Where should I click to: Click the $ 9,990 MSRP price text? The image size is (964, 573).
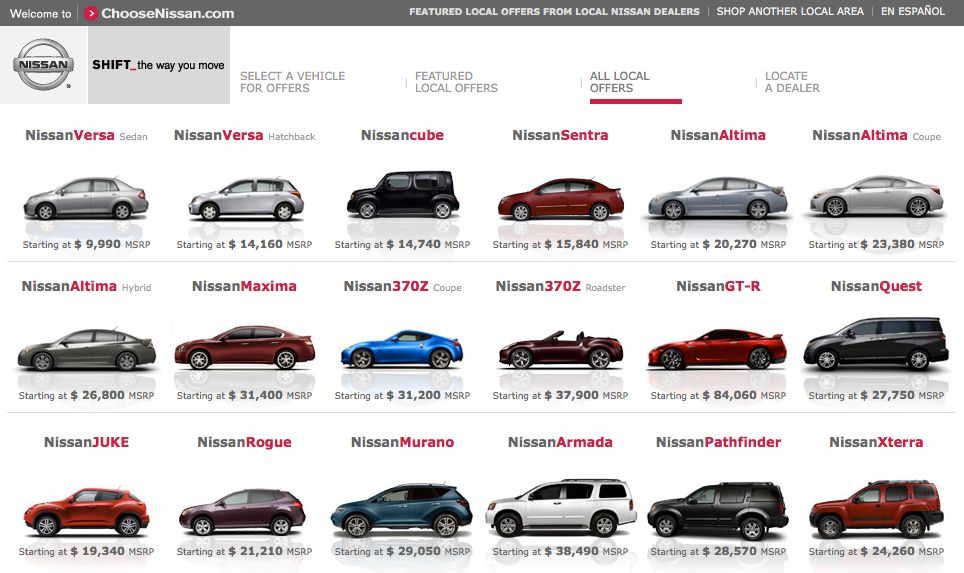pos(113,244)
